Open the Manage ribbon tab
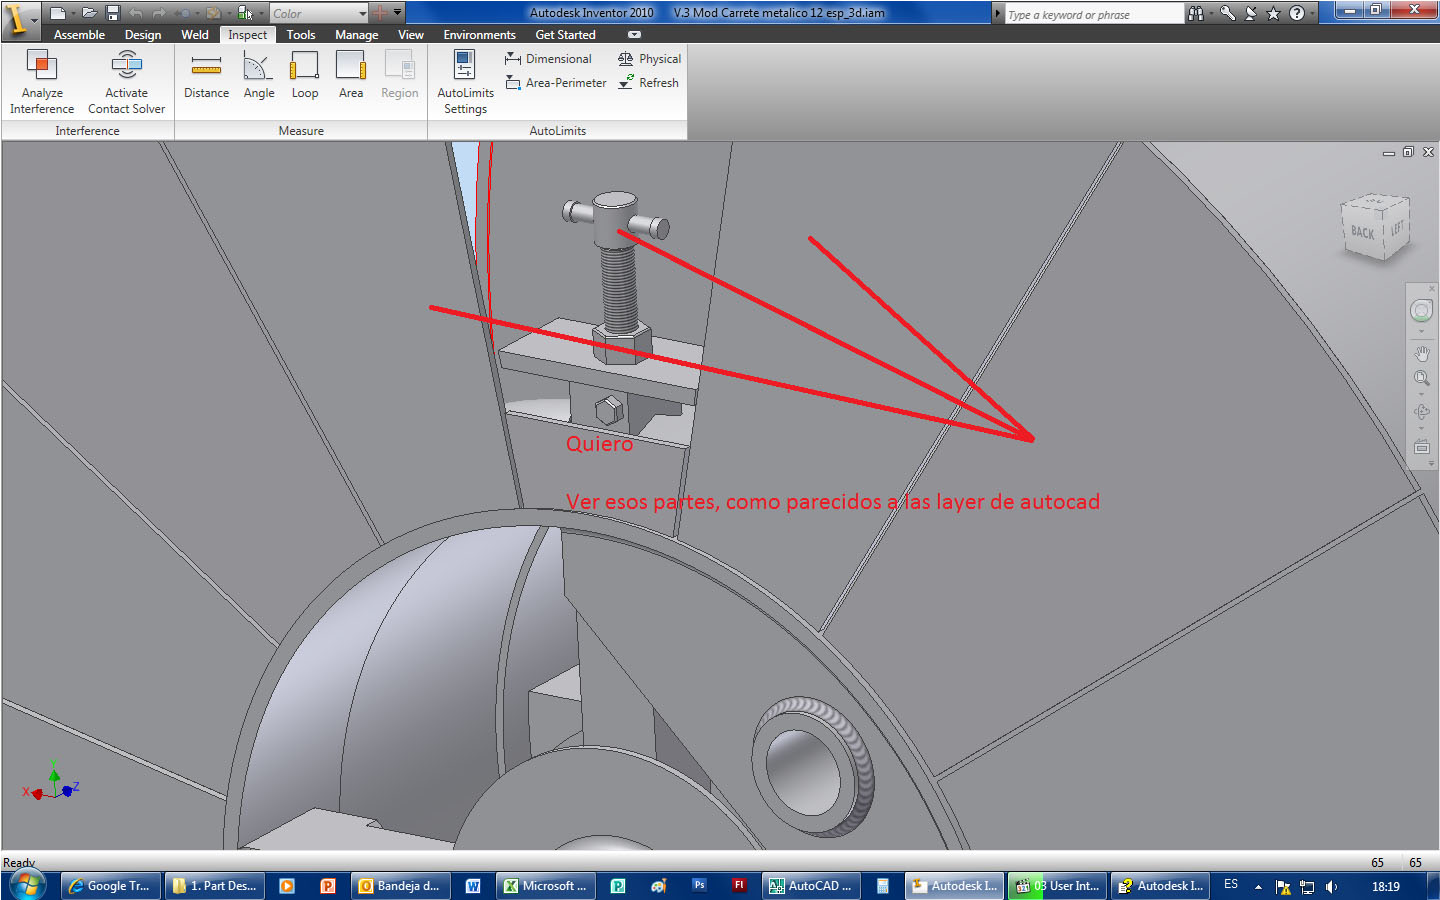The width and height of the screenshot is (1440, 900). [x=356, y=35]
